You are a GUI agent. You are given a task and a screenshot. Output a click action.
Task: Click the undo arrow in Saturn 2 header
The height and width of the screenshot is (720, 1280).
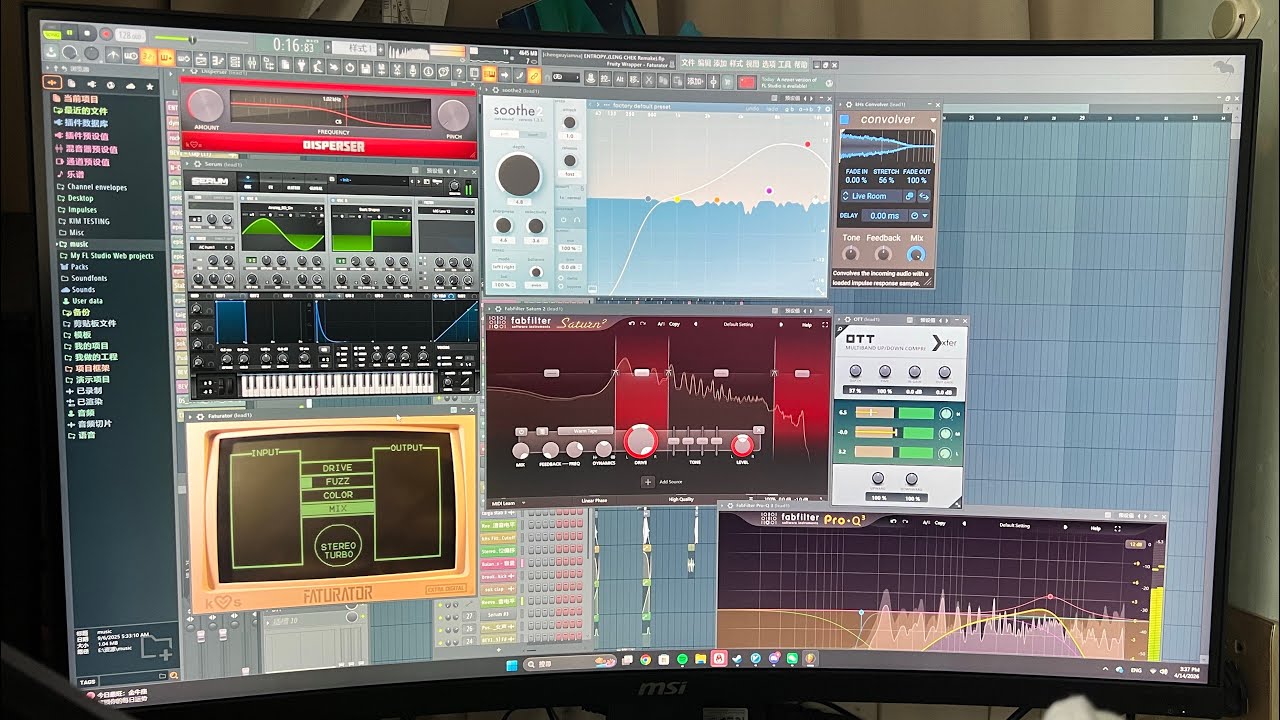tap(632, 324)
